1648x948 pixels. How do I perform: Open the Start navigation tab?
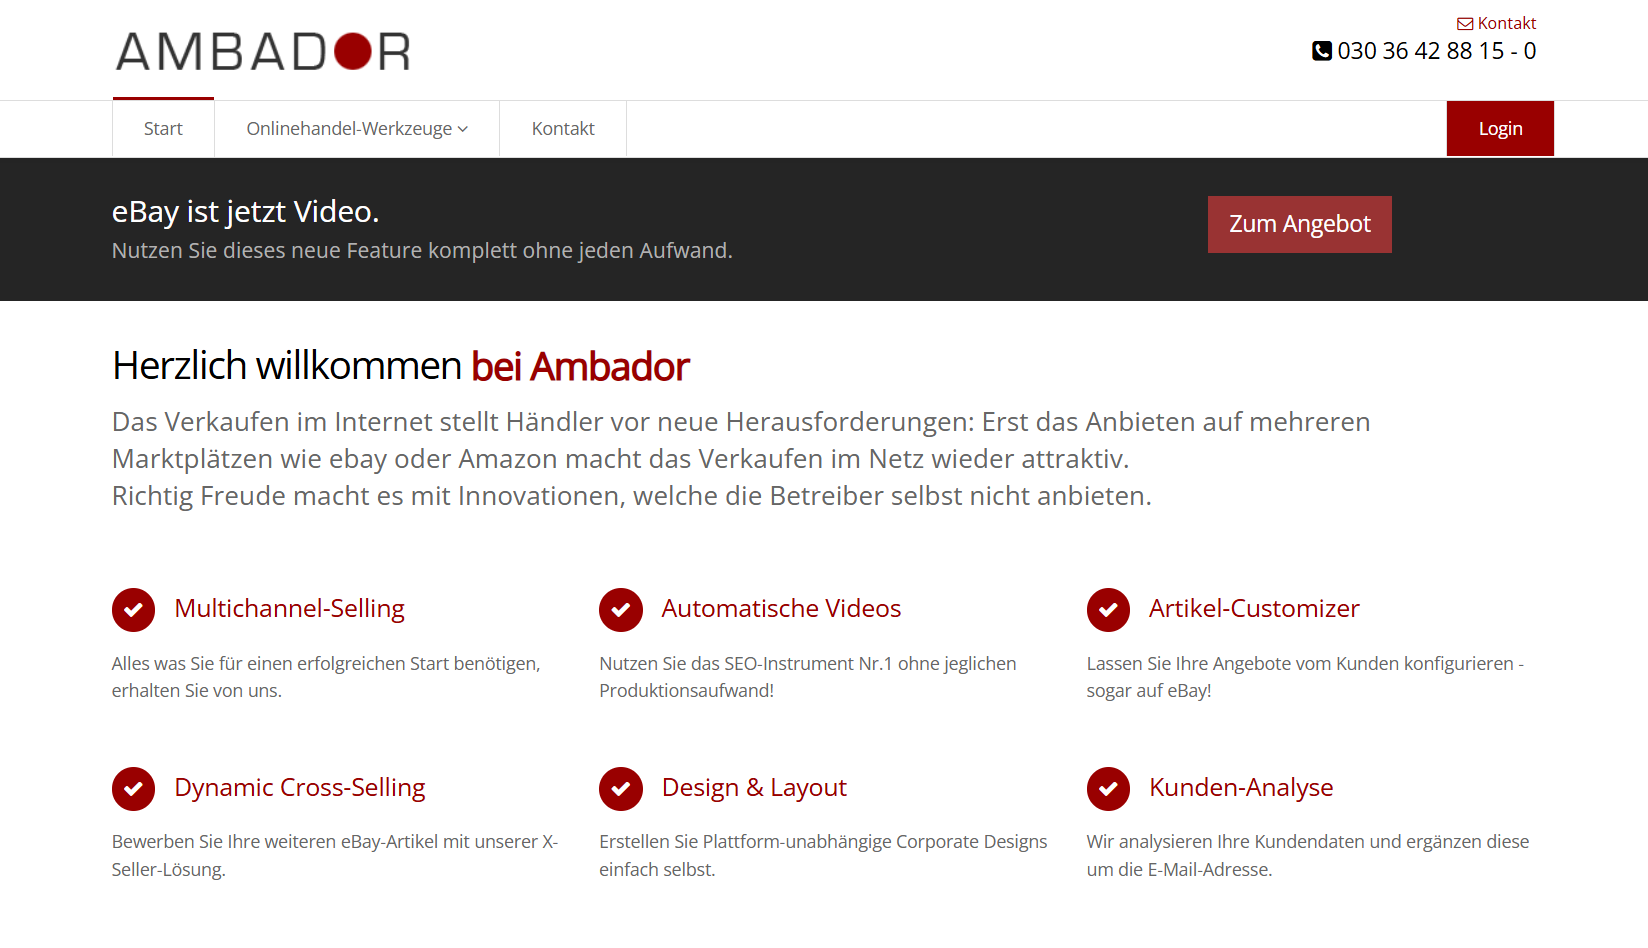(163, 129)
